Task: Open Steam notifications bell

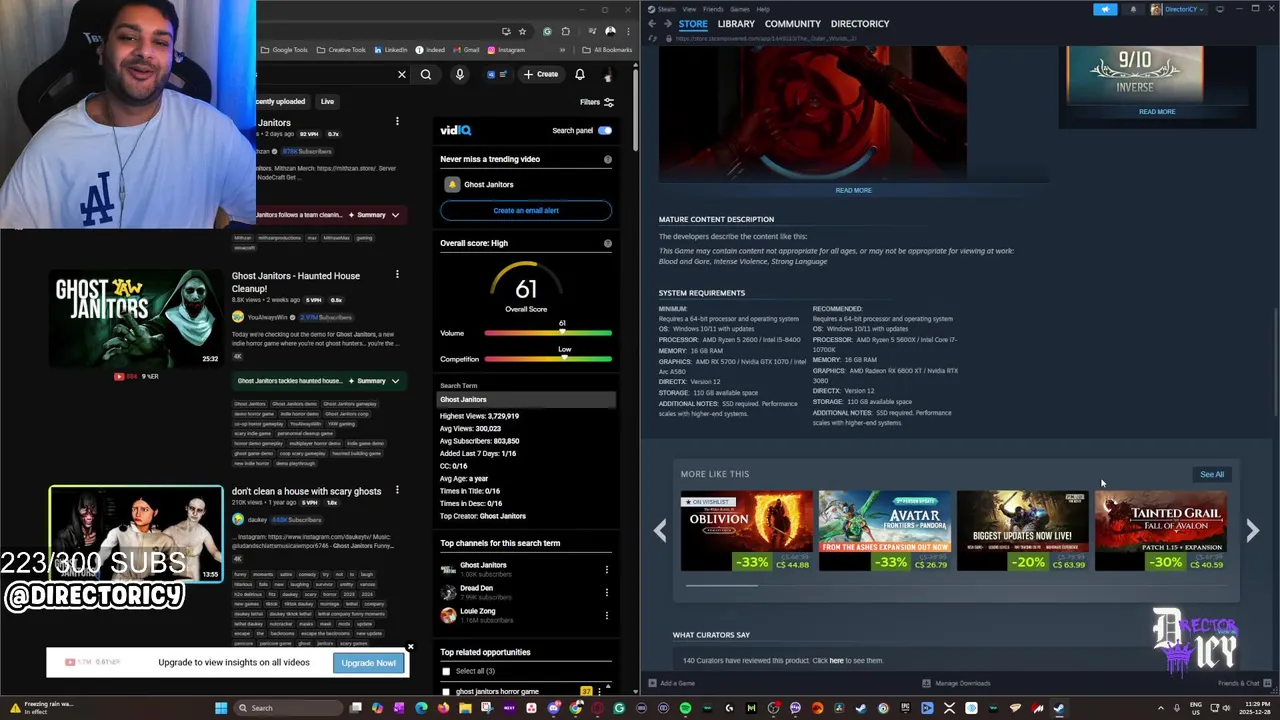Action: [1133, 9]
